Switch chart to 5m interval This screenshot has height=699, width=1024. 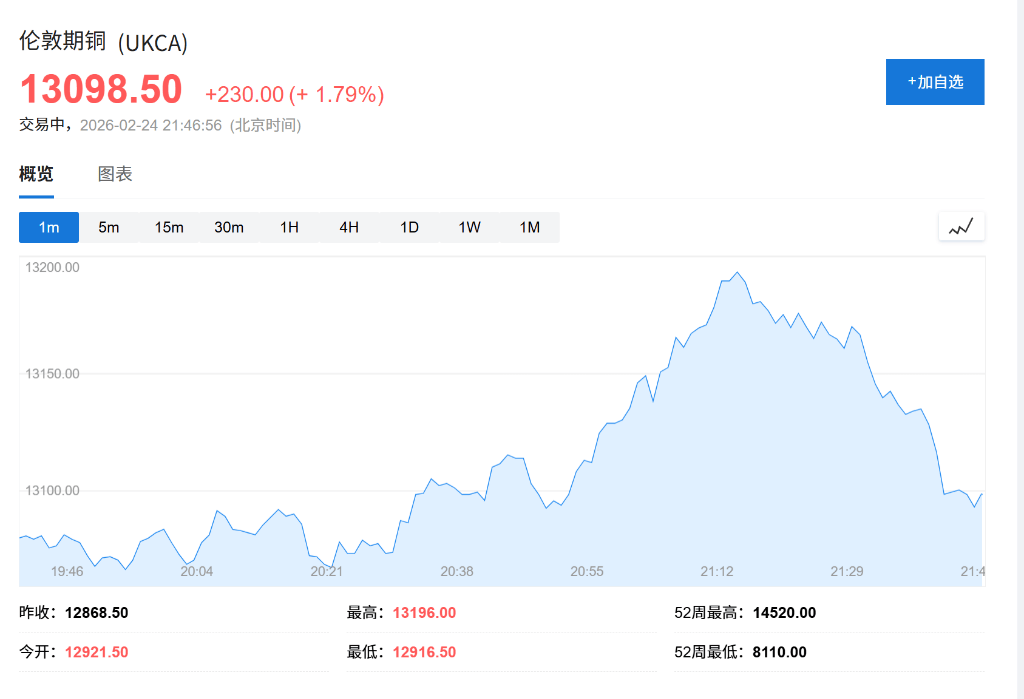pos(109,227)
